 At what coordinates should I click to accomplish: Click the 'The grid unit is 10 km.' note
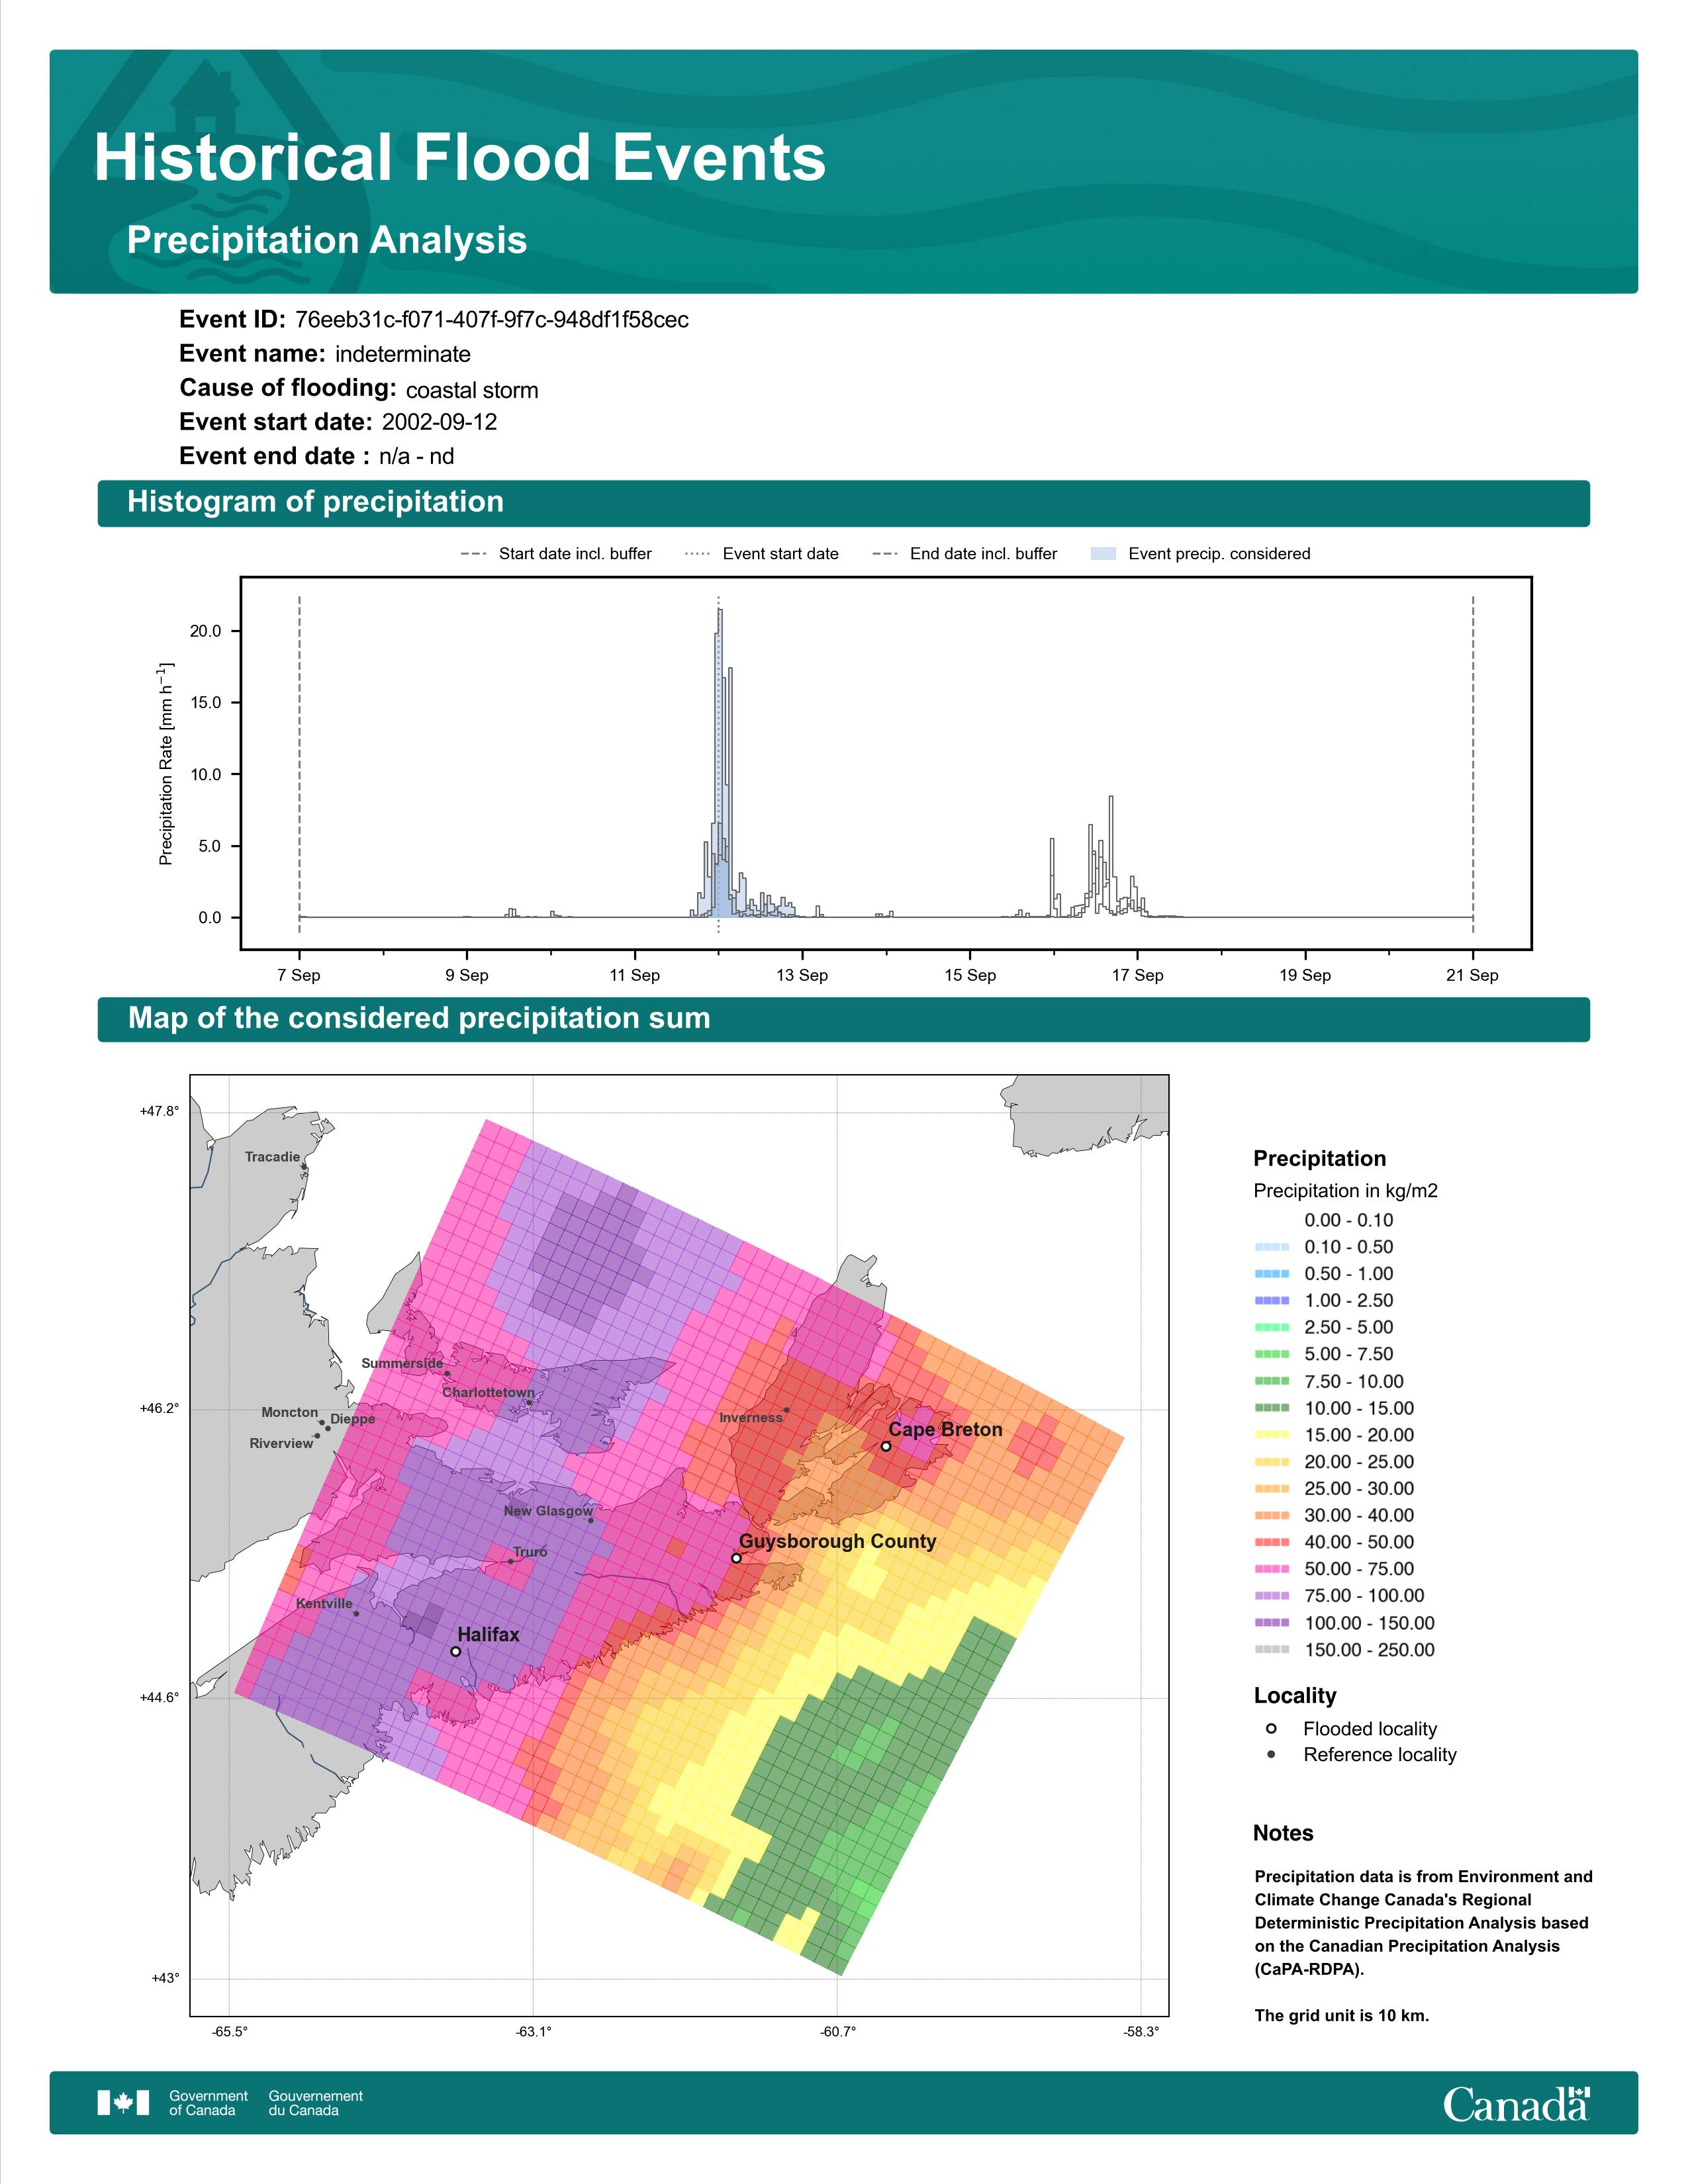[1342, 2016]
